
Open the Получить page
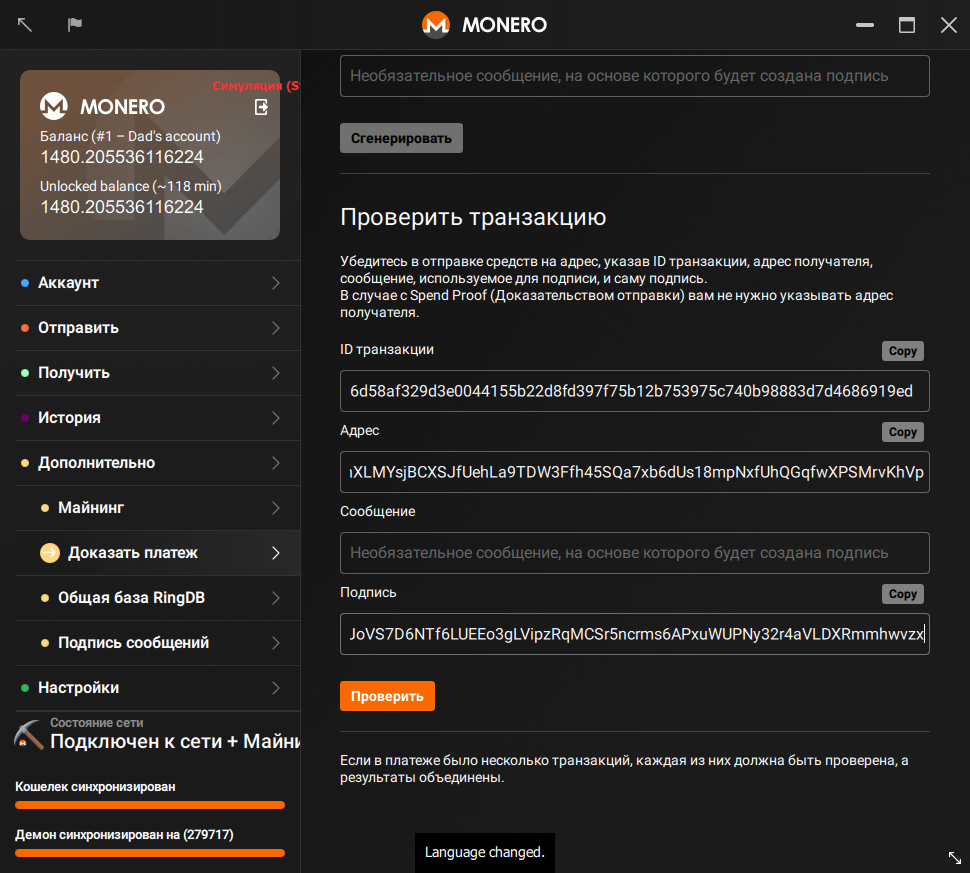coord(158,373)
